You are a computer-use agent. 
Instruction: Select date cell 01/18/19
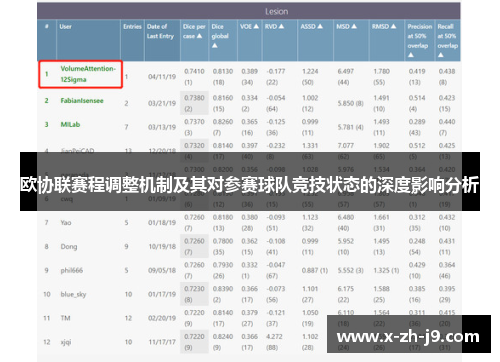(x=162, y=223)
